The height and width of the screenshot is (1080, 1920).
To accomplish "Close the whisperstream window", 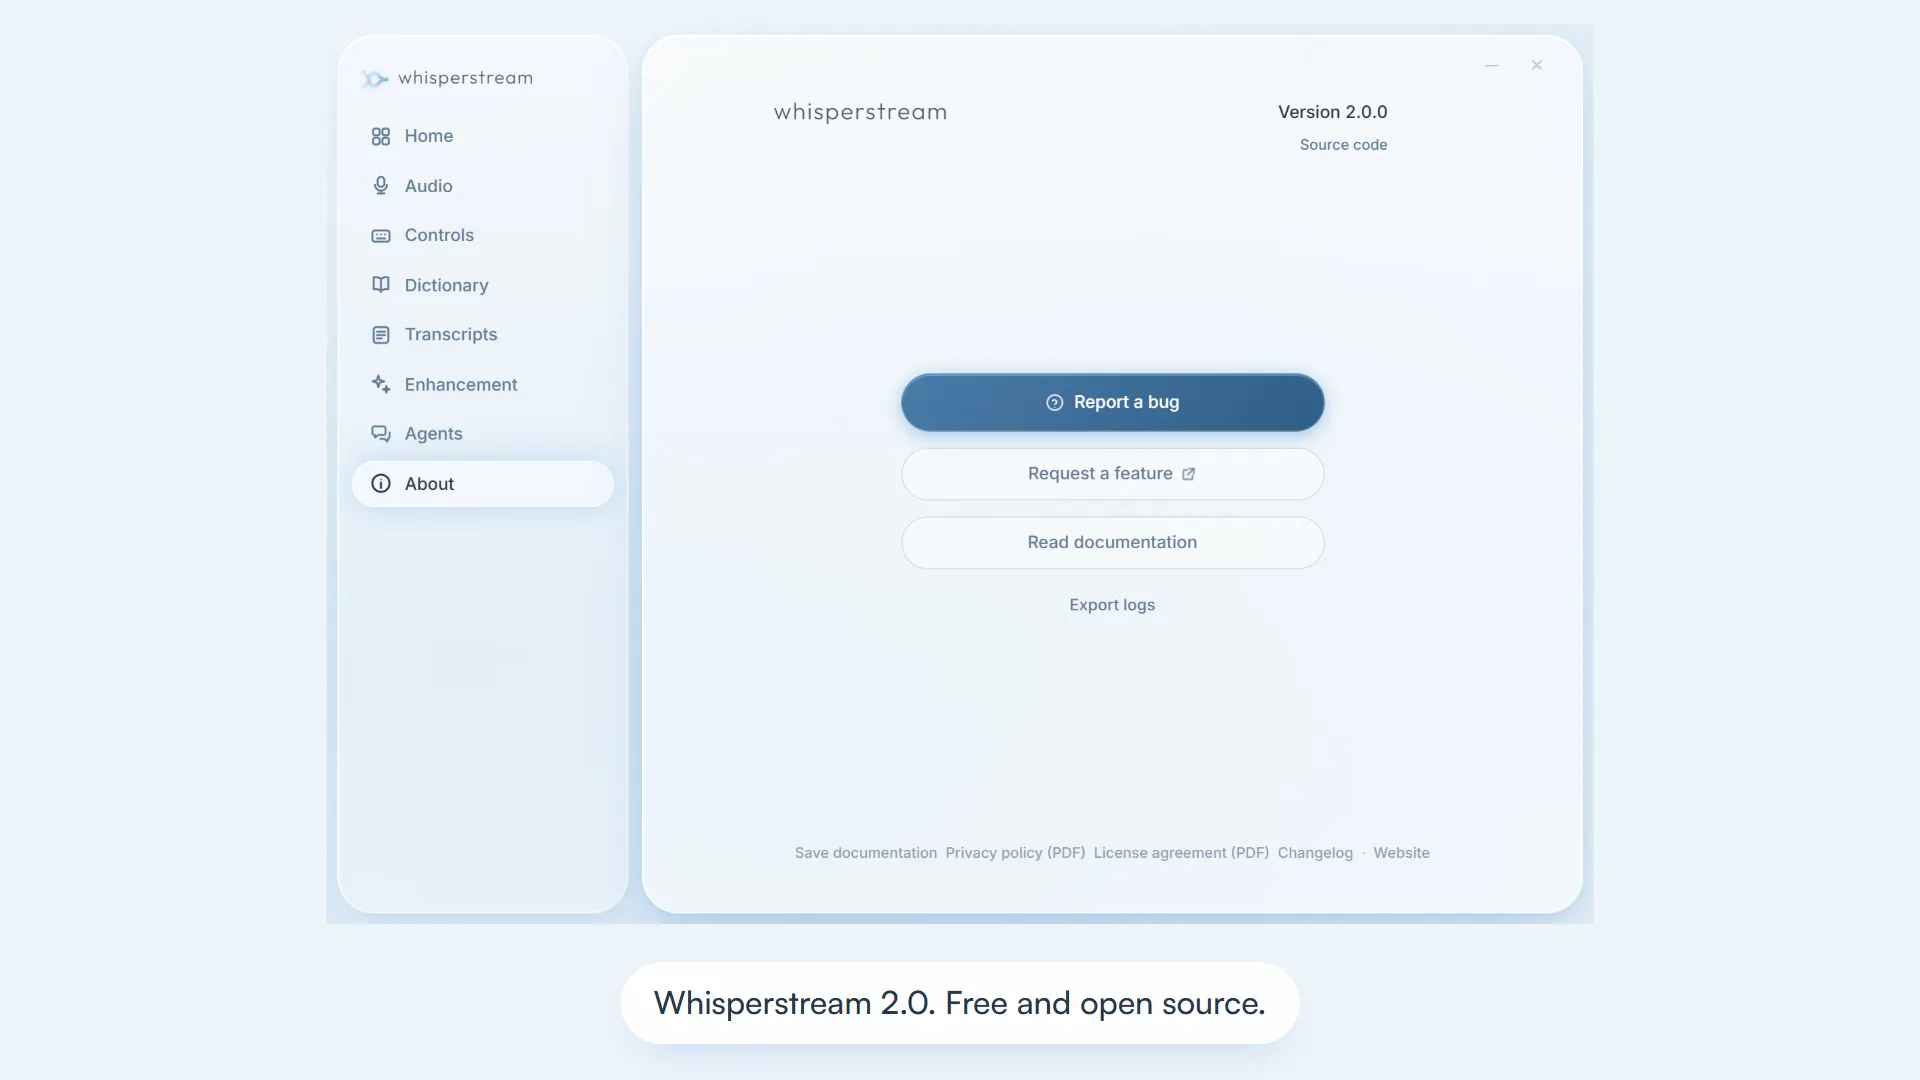I will point(1537,66).
